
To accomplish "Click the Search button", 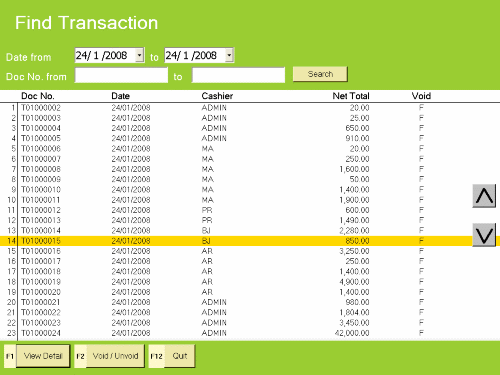I will [x=320, y=74].
